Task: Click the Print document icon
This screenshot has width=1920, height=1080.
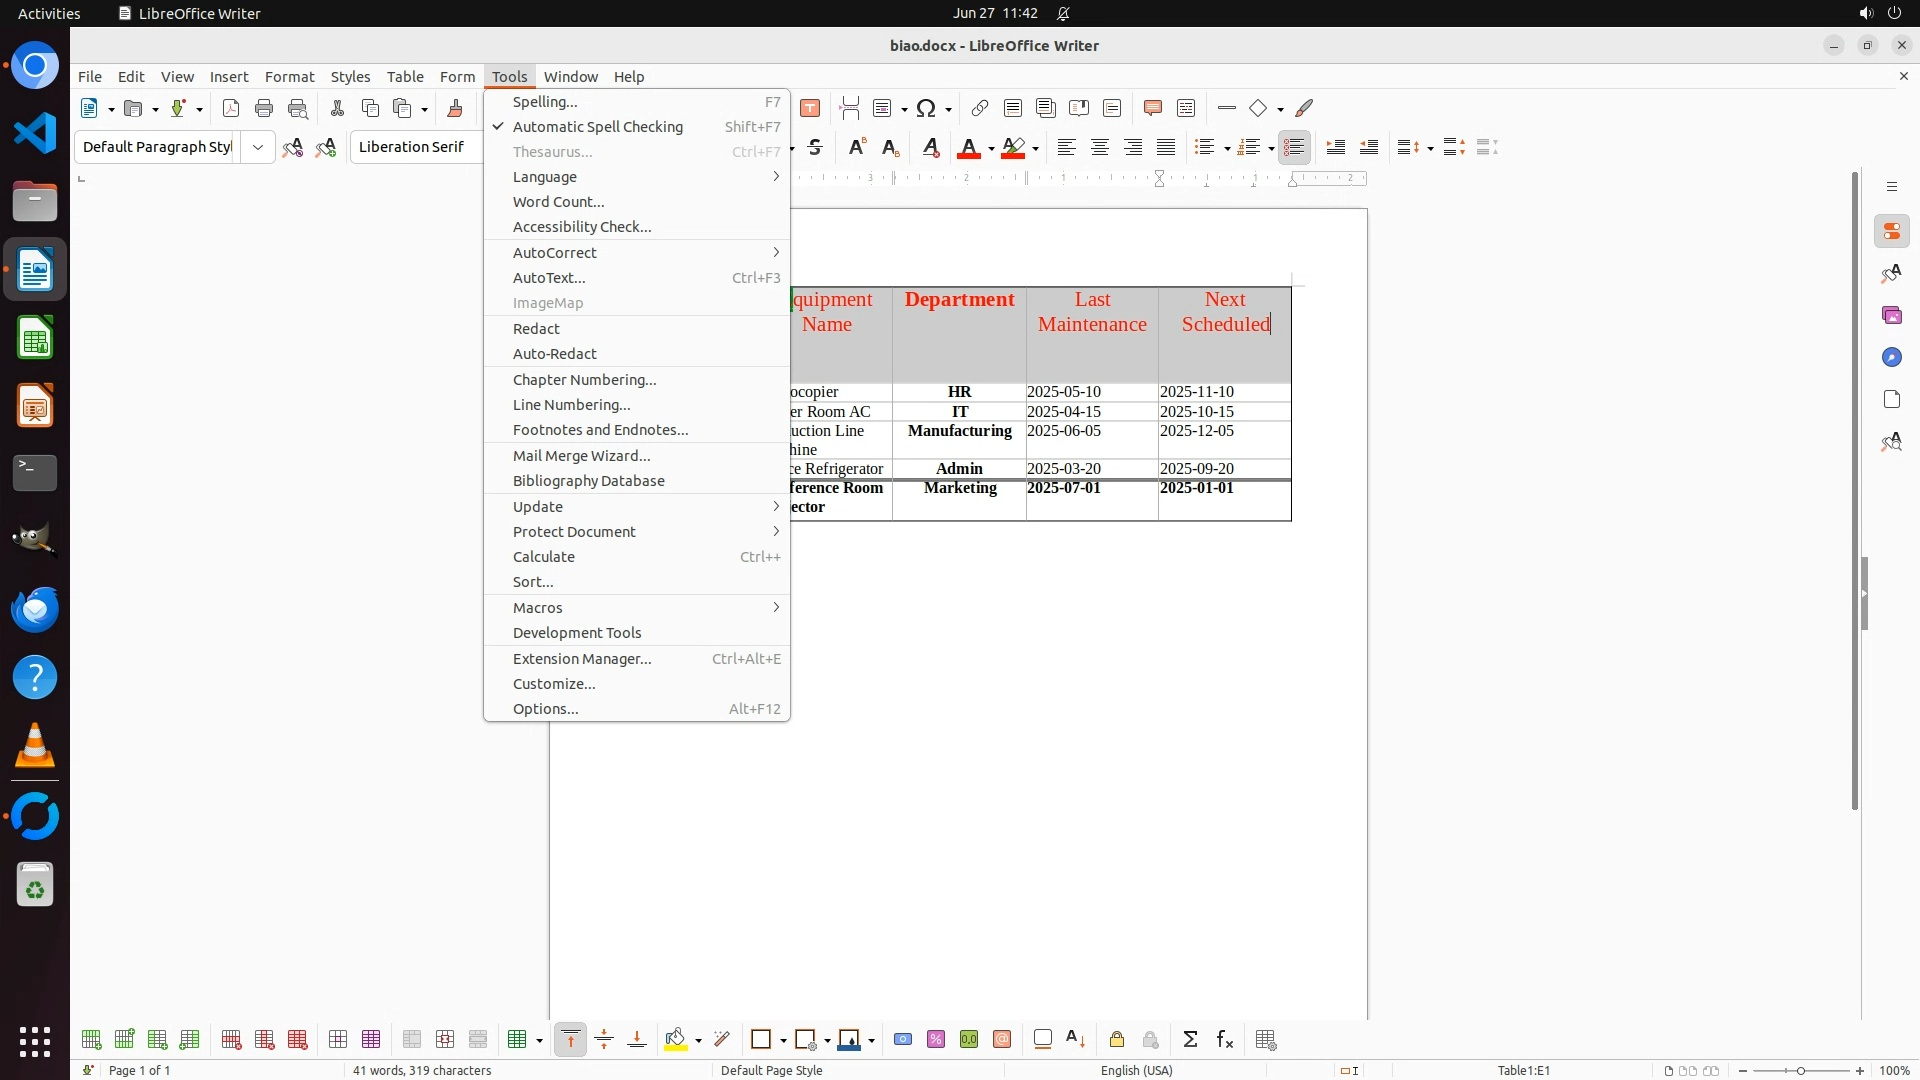Action: click(x=264, y=109)
